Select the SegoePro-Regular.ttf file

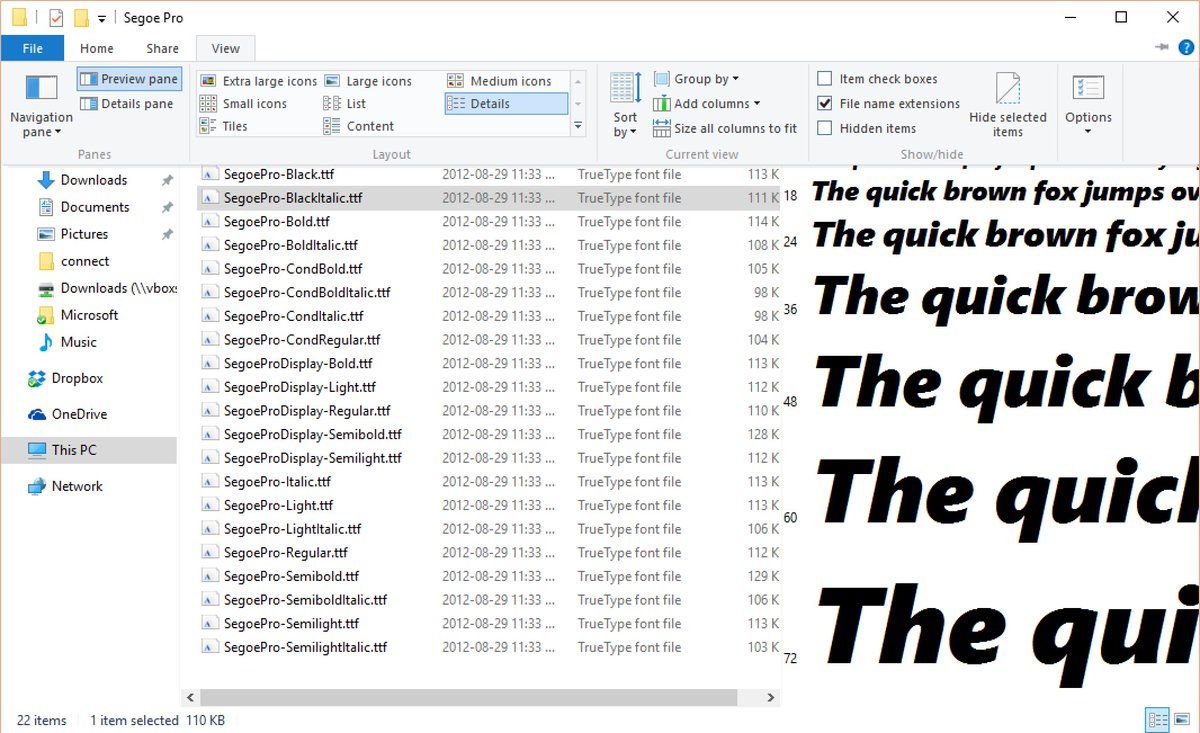pos(285,553)
